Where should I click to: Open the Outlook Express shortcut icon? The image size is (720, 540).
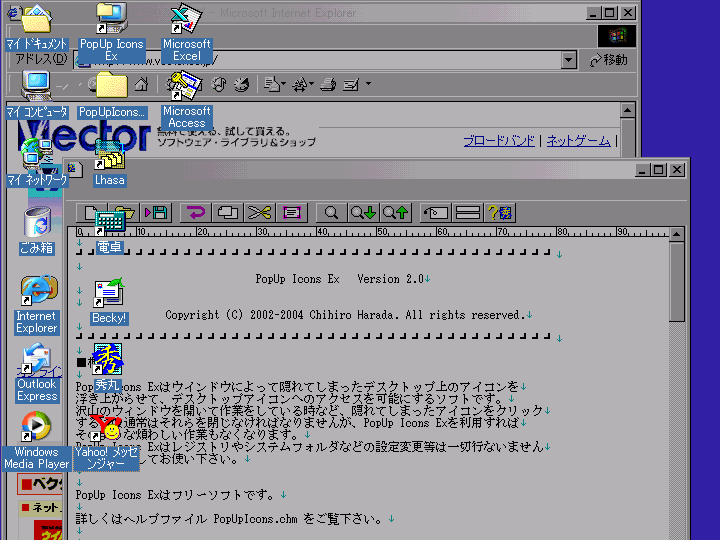pyautogui.click(x=37, y=373)
